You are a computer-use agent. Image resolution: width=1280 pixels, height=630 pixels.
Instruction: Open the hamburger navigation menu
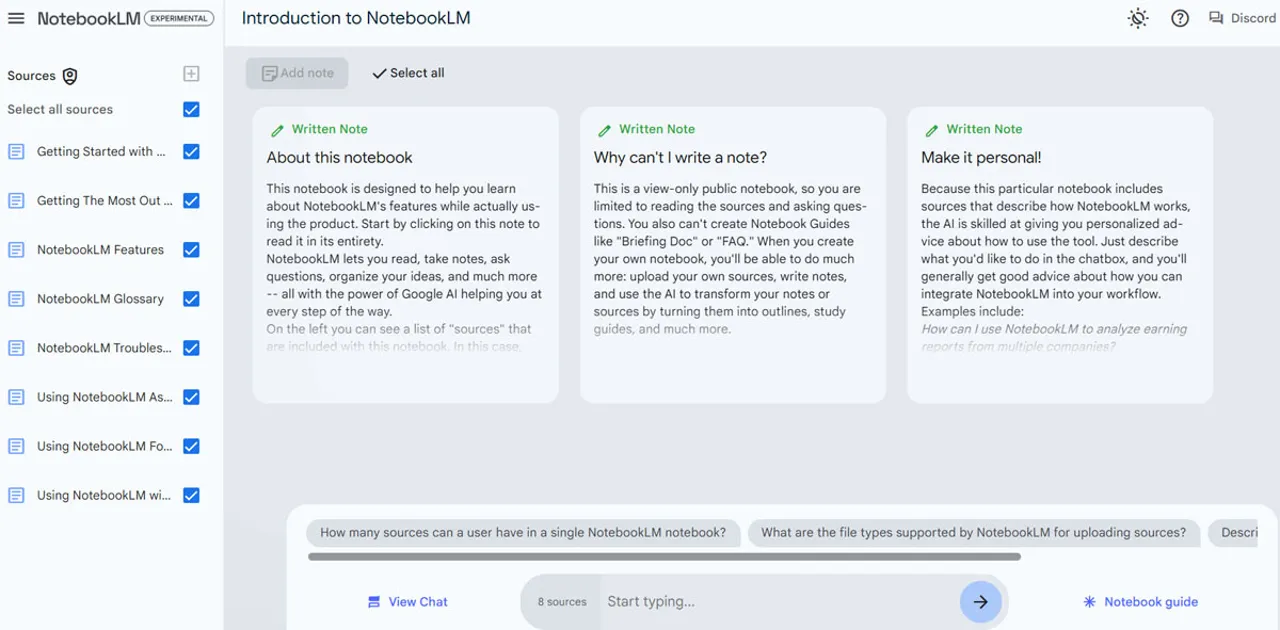pos(15,17)
